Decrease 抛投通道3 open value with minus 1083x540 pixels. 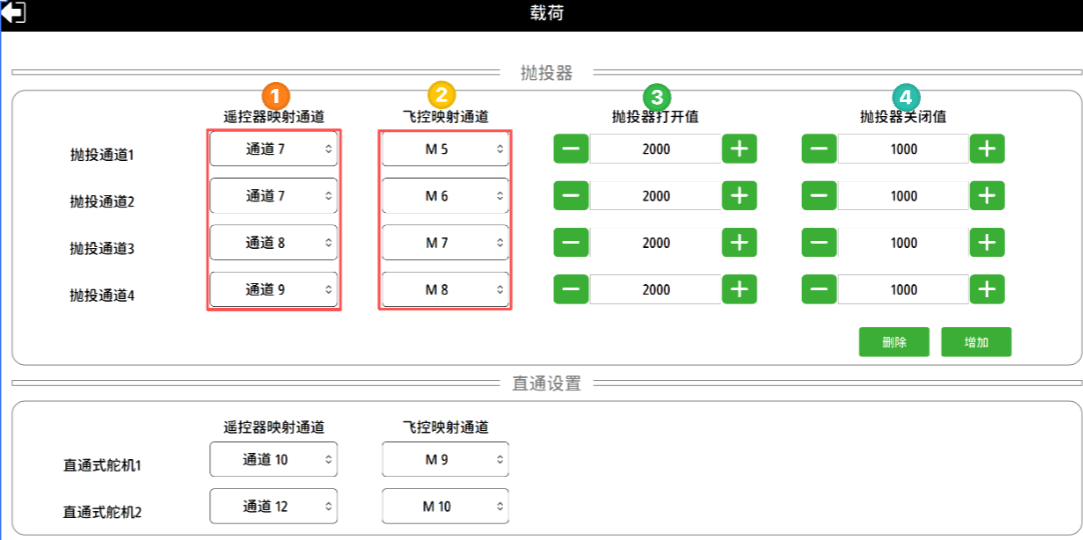pos(571,243)
